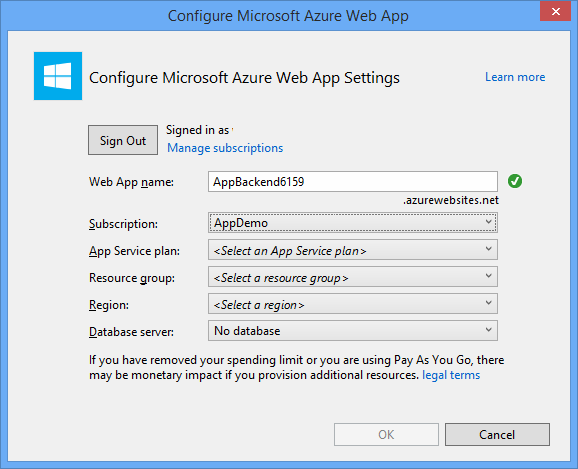Click the Sign Out button
Screen dimensions: 578x469
123,140
